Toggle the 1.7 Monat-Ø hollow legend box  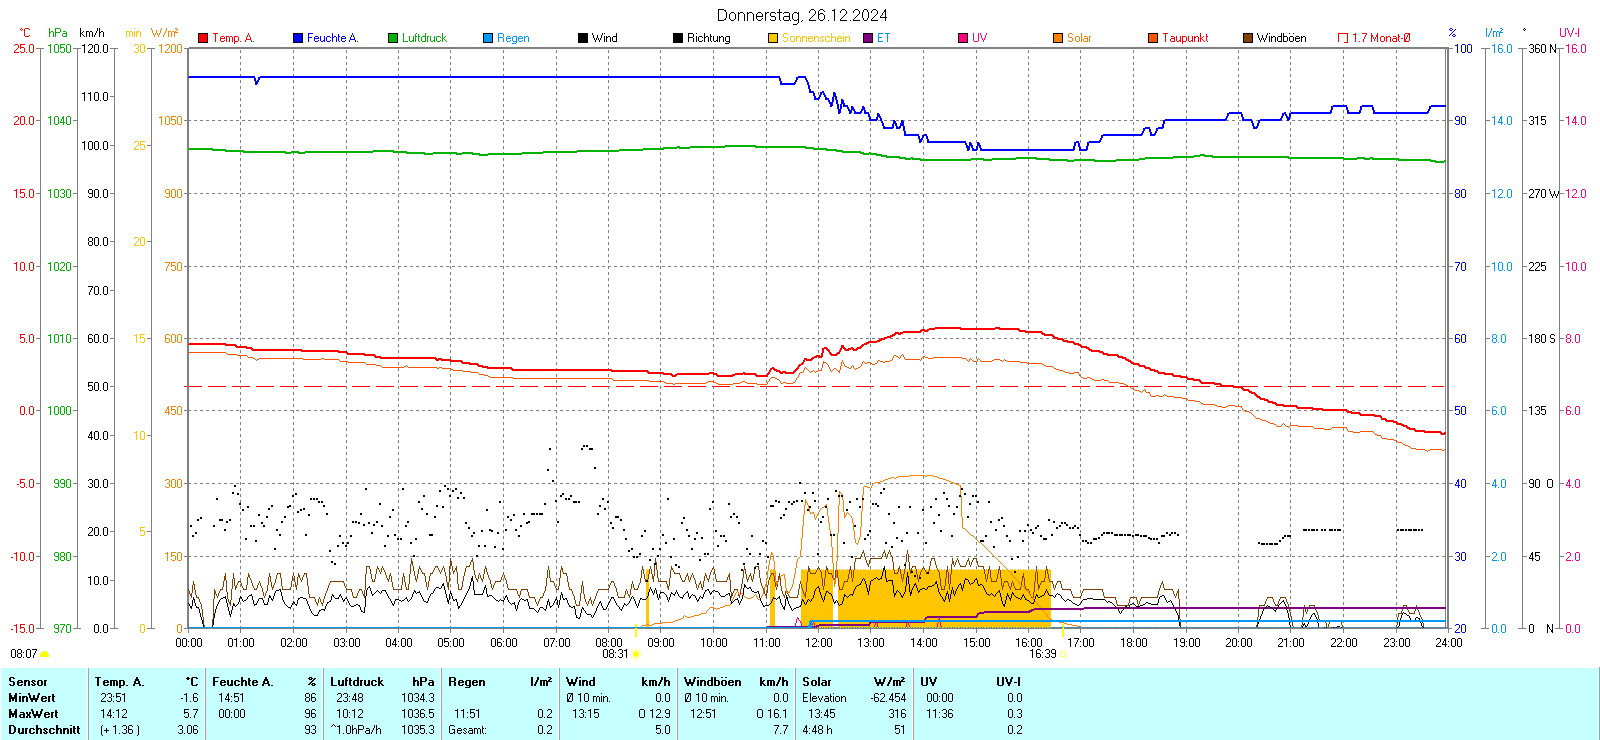pos(1343,38)
